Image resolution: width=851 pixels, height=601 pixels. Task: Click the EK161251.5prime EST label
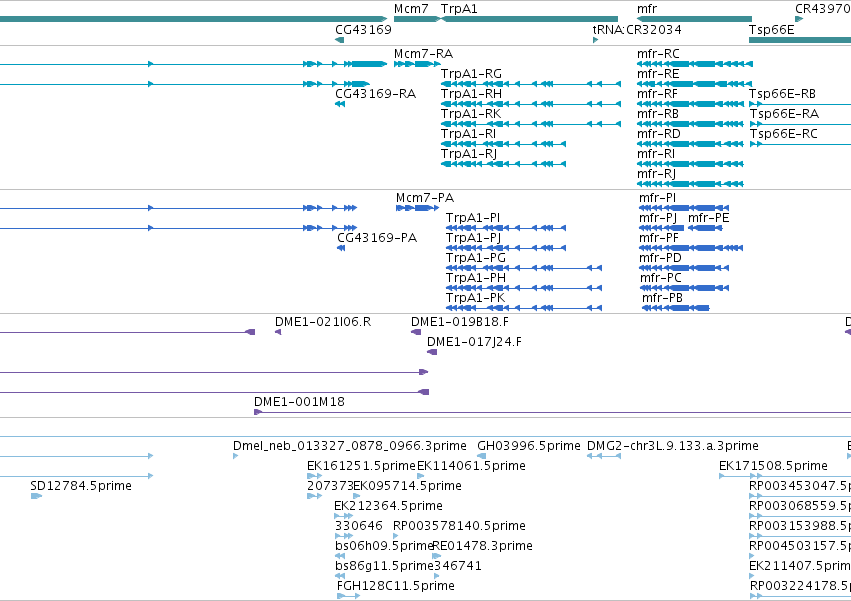tap(361, 466)
